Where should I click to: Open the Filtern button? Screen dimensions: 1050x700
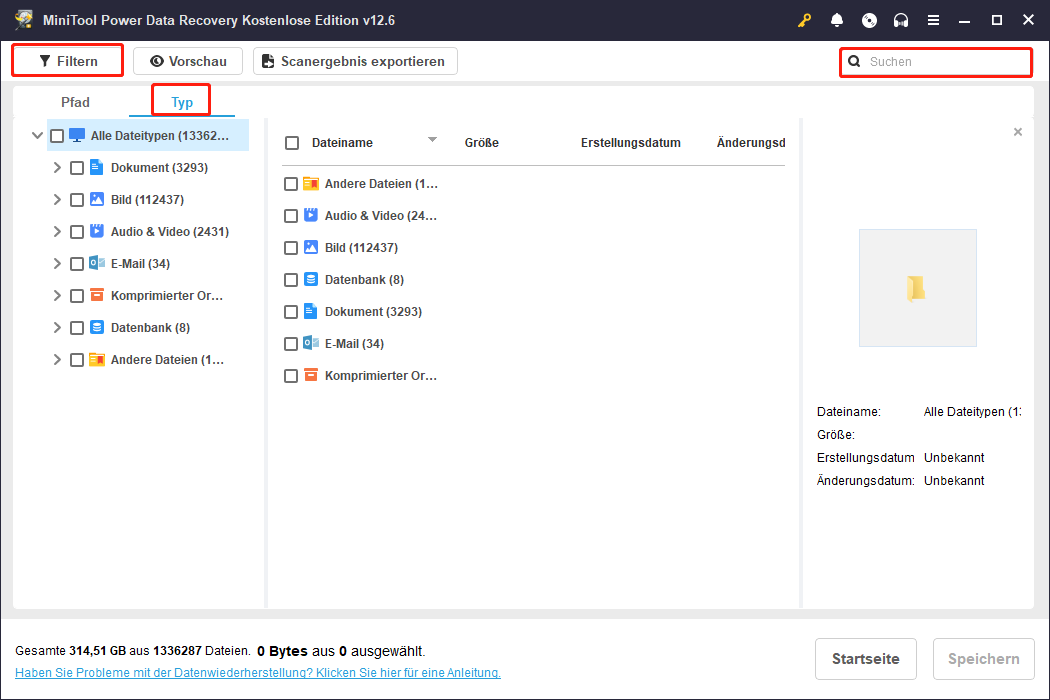click(x=68, y=61)
